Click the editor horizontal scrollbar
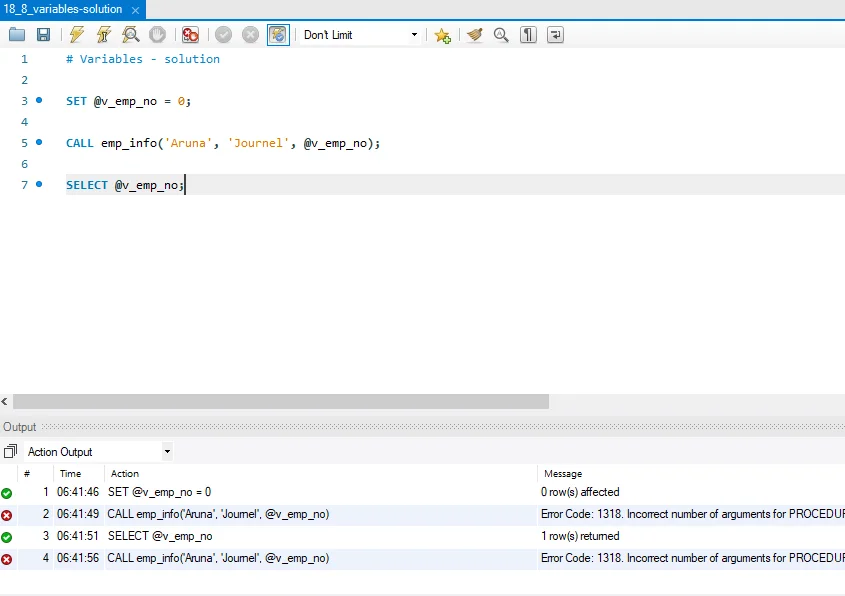Screen dimensions: 845x596 pyautogui.click(x=281, y=401)
